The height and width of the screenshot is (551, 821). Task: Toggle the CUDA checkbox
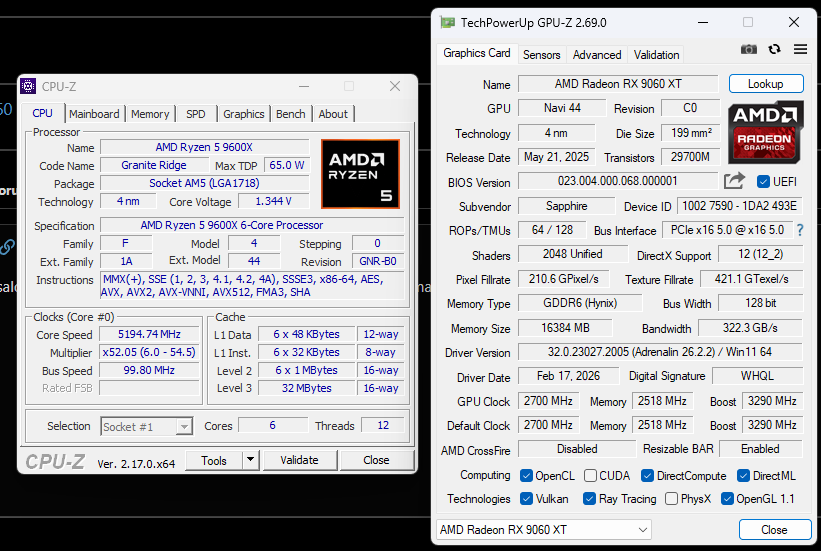pos(590,476)
